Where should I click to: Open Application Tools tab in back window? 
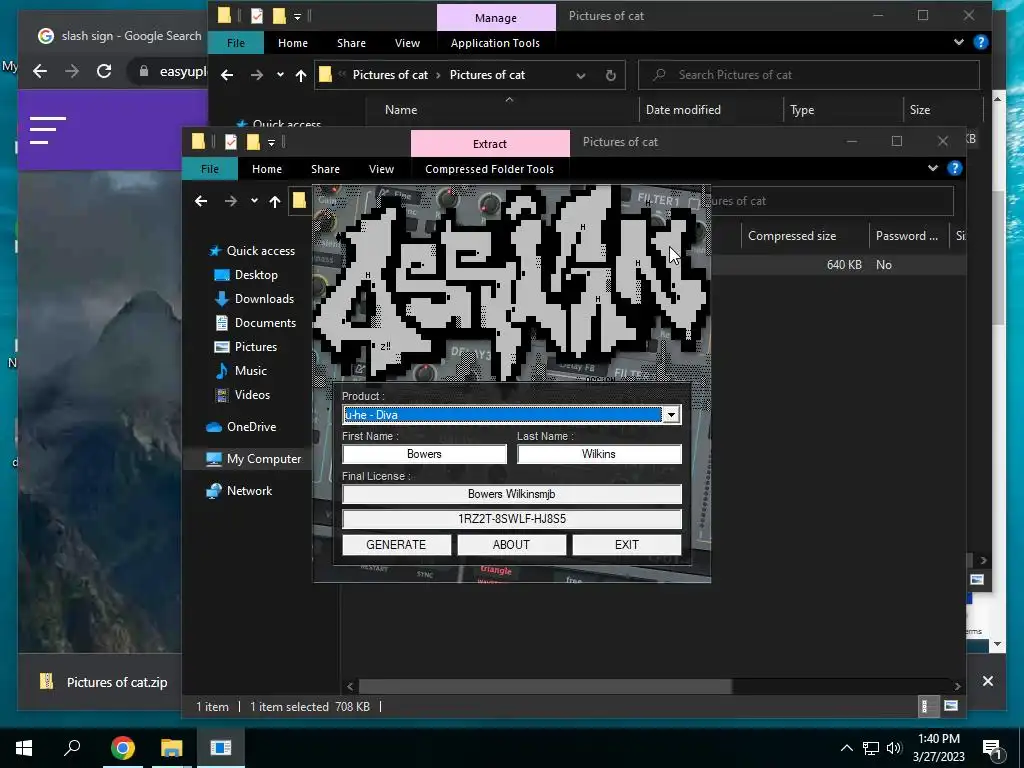tap(495, 42)
